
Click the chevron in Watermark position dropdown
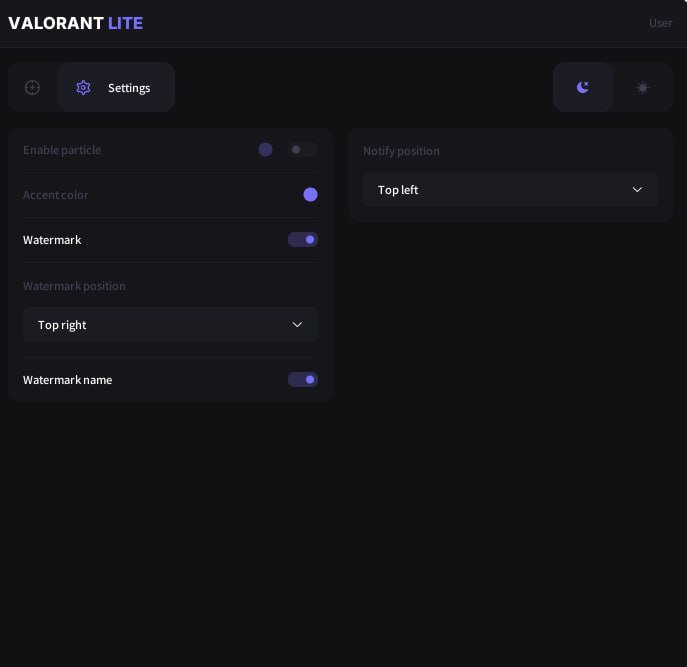(x=297, y=325)
